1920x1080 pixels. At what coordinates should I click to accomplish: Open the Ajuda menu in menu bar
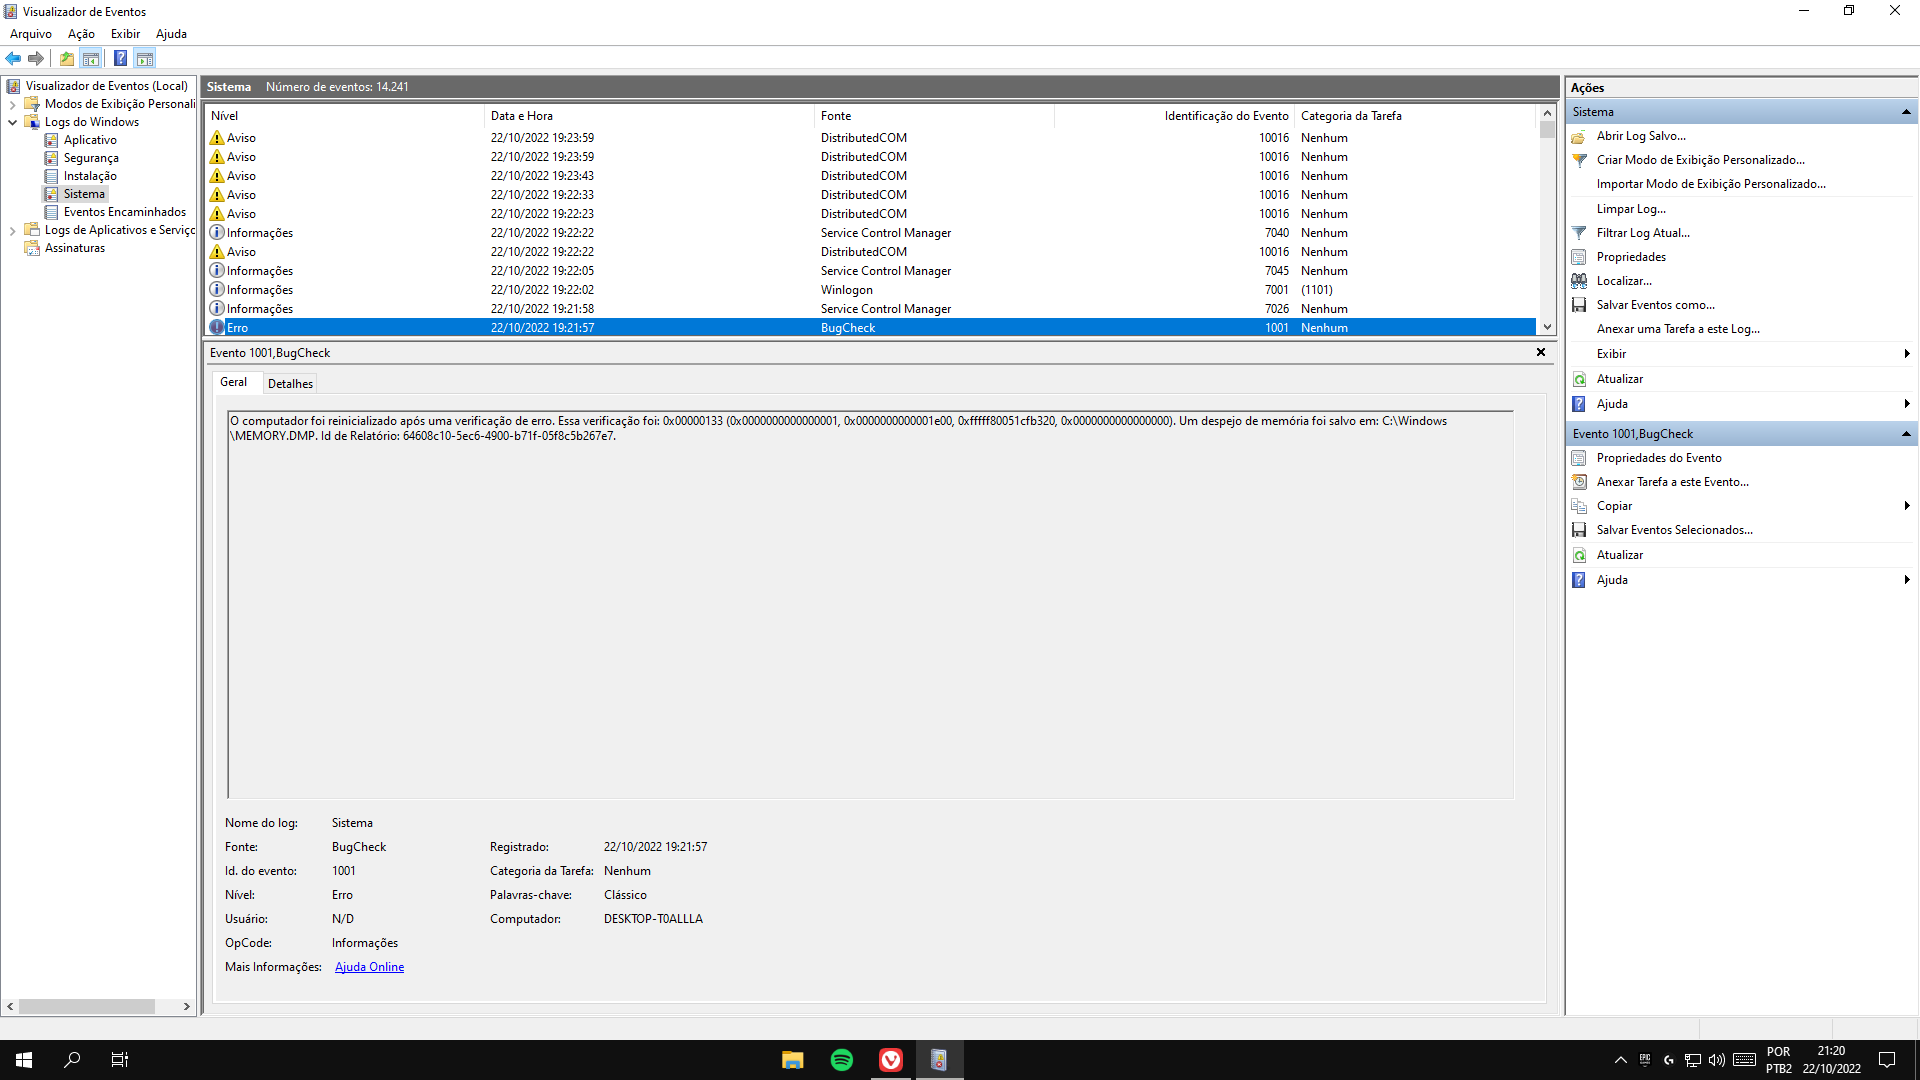click(x=171, y=34)
